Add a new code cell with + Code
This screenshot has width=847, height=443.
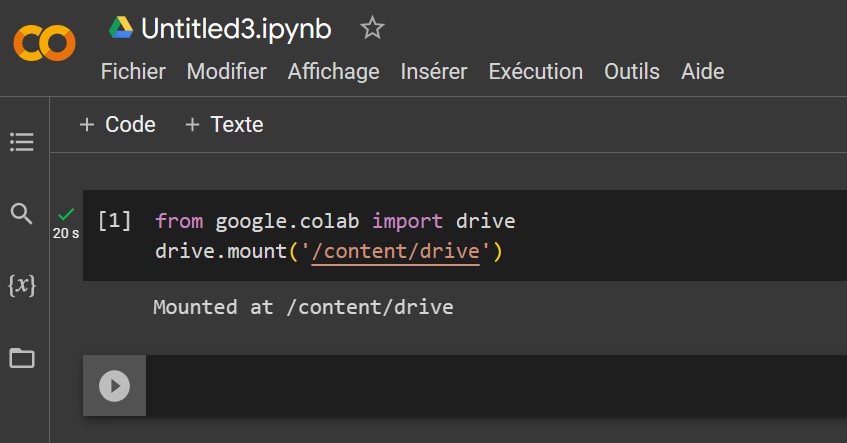pyautogui.click(x=117, y=125)
